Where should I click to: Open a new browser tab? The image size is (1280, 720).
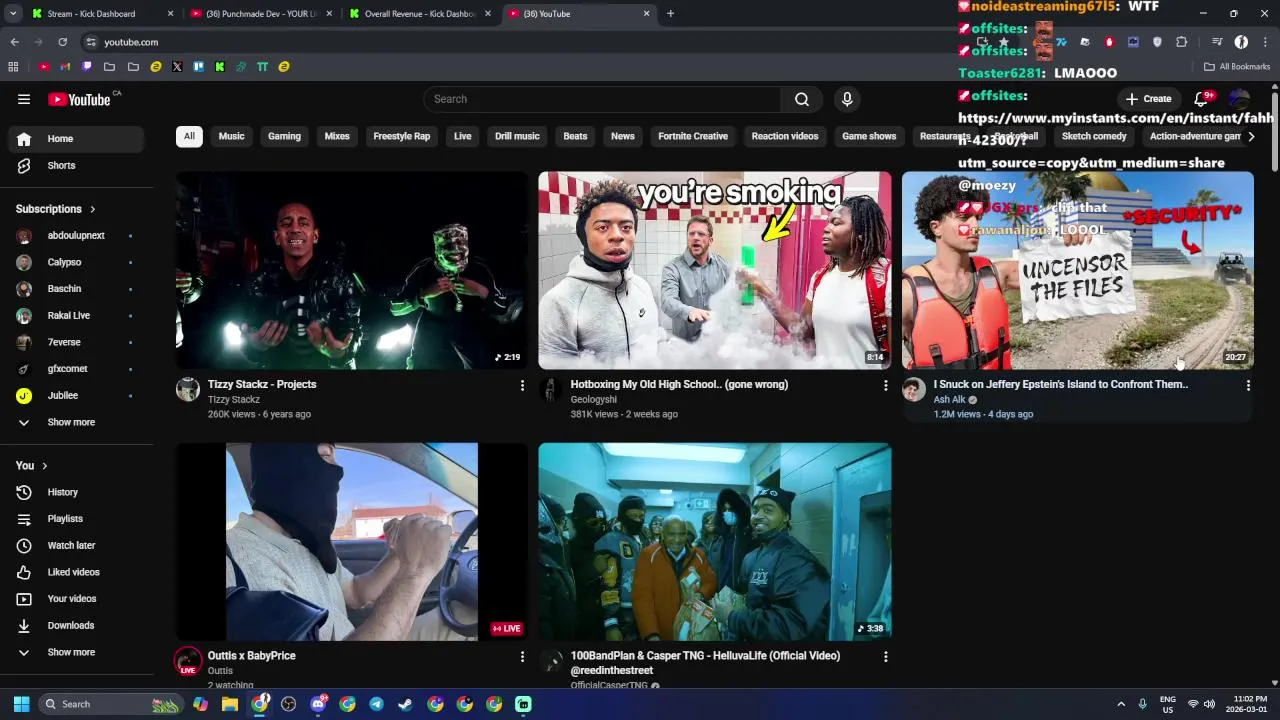[670, 14]
